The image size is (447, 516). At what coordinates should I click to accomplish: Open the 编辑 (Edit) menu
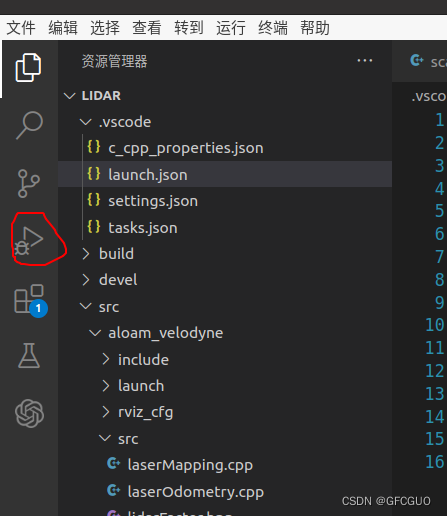click(63, 28)
